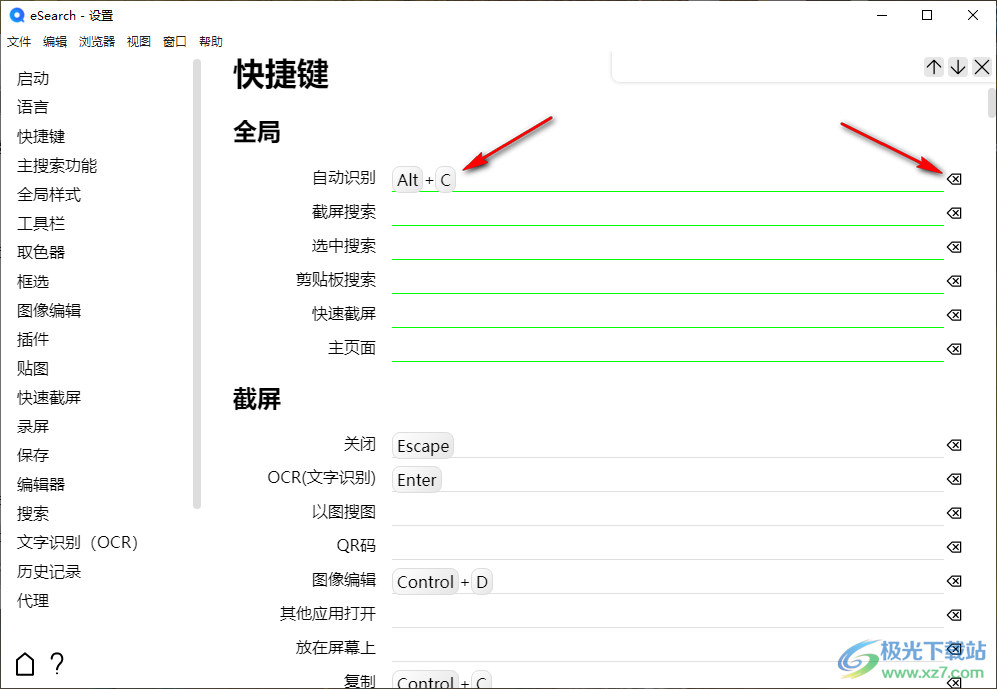Jump to 录屏 settings
This screenshot has width=997, height=689.
point(33,426)
